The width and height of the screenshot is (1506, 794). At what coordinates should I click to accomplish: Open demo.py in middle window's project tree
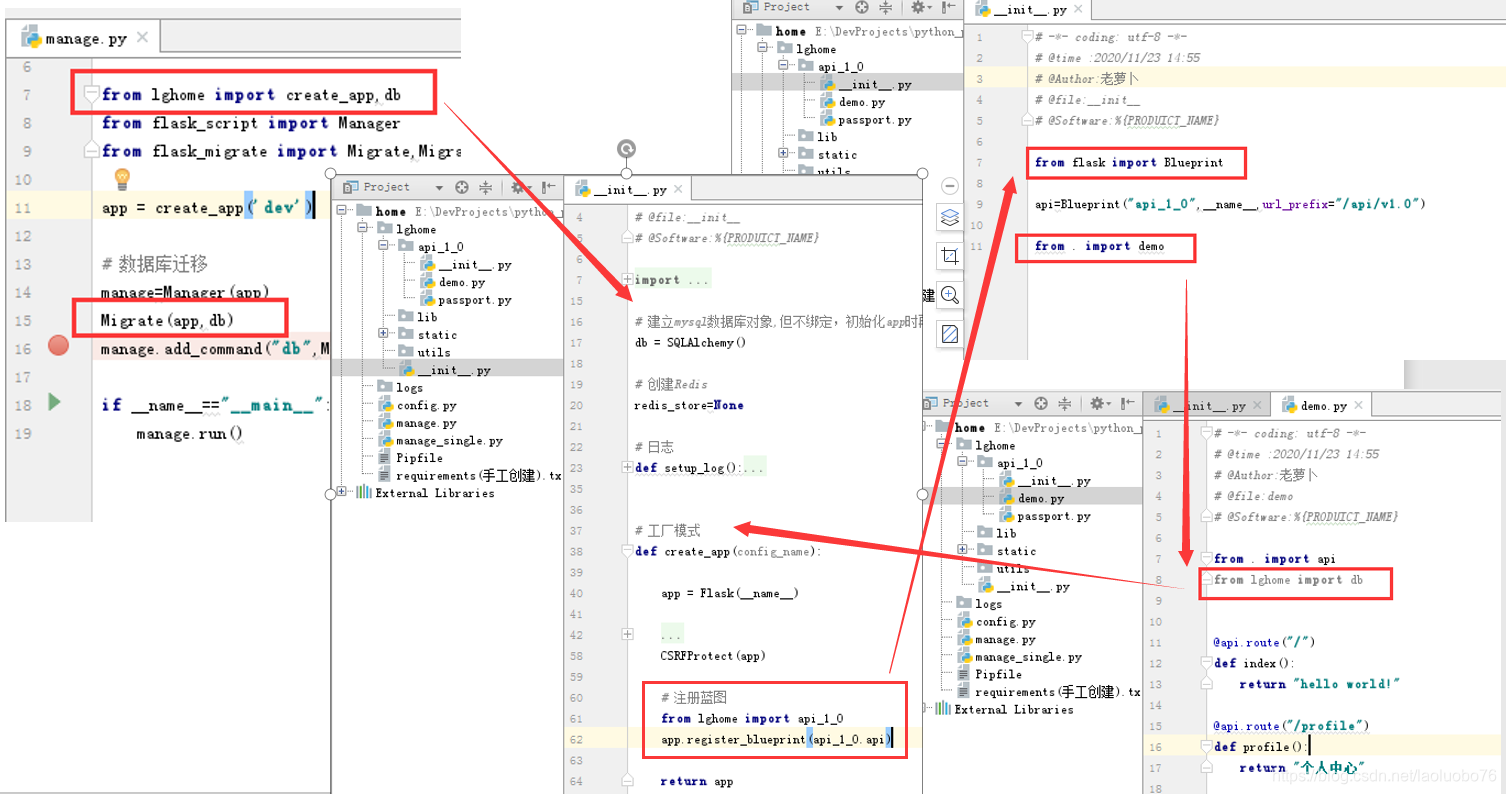(x=452, y=282)
